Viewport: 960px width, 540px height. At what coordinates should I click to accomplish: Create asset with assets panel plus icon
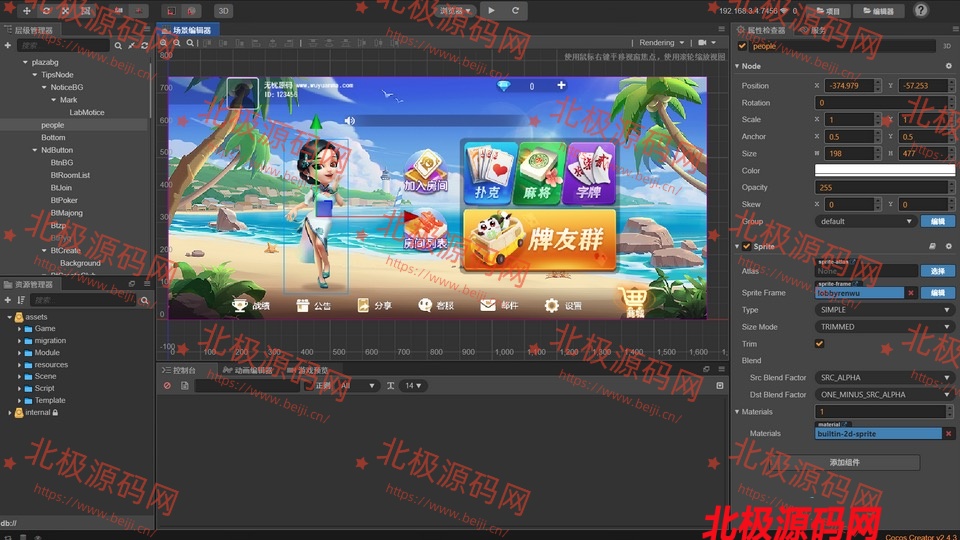(8, 300)
